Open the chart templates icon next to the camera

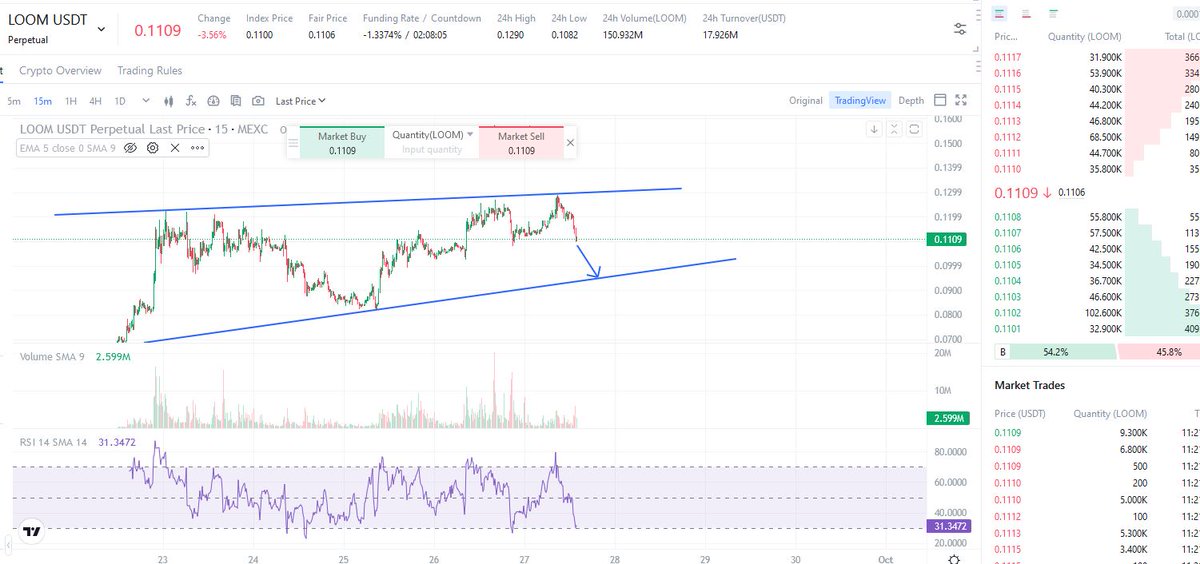[236, 101]
